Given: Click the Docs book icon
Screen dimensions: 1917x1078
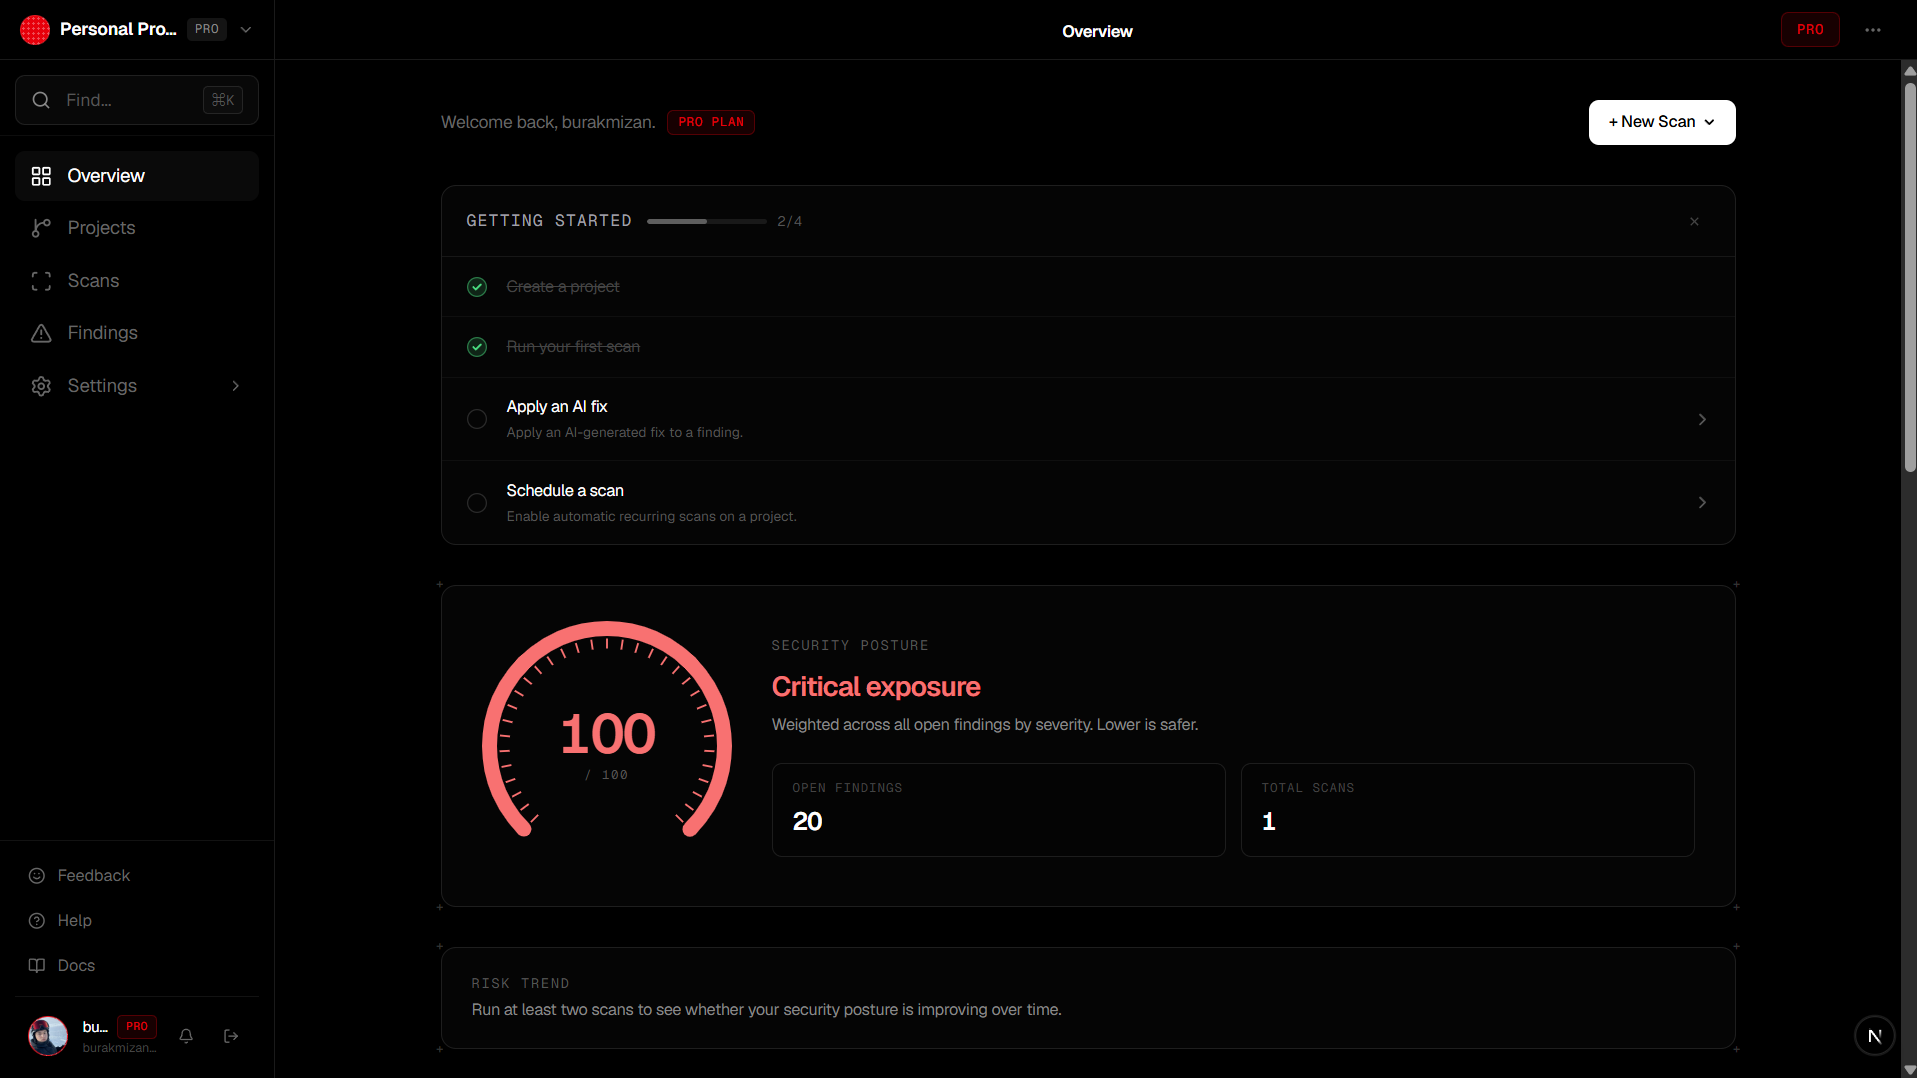Looking at the screenshot, I should [37, 966].
